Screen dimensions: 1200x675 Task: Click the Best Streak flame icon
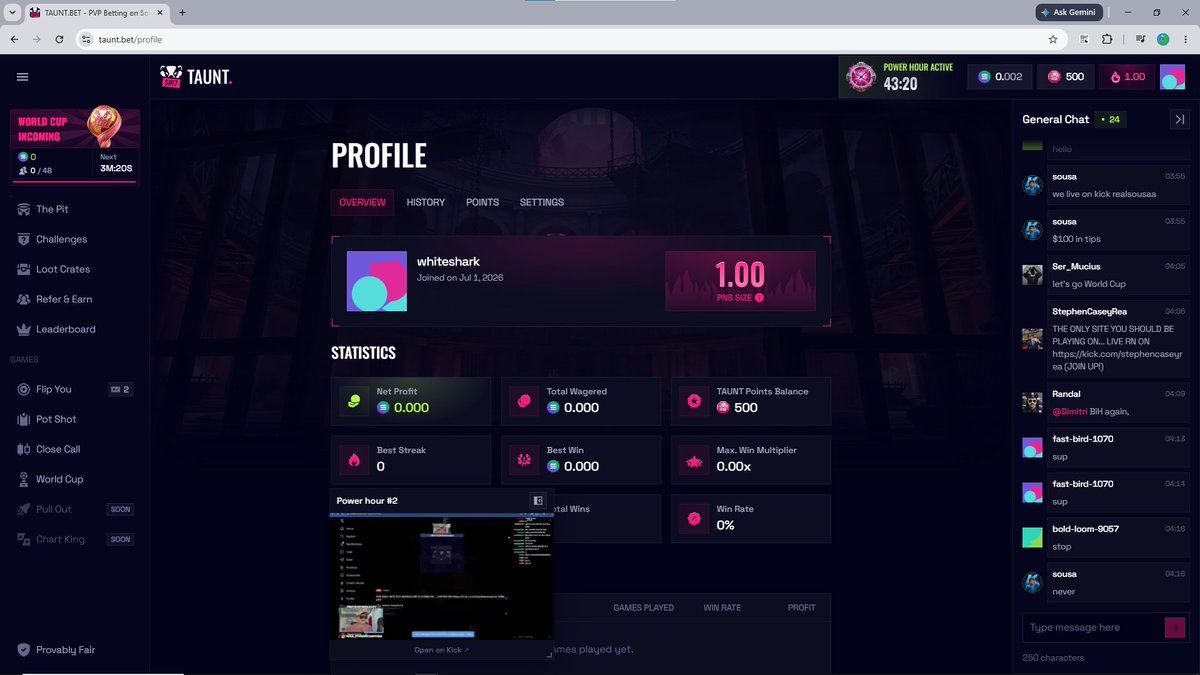click(354, 459)
